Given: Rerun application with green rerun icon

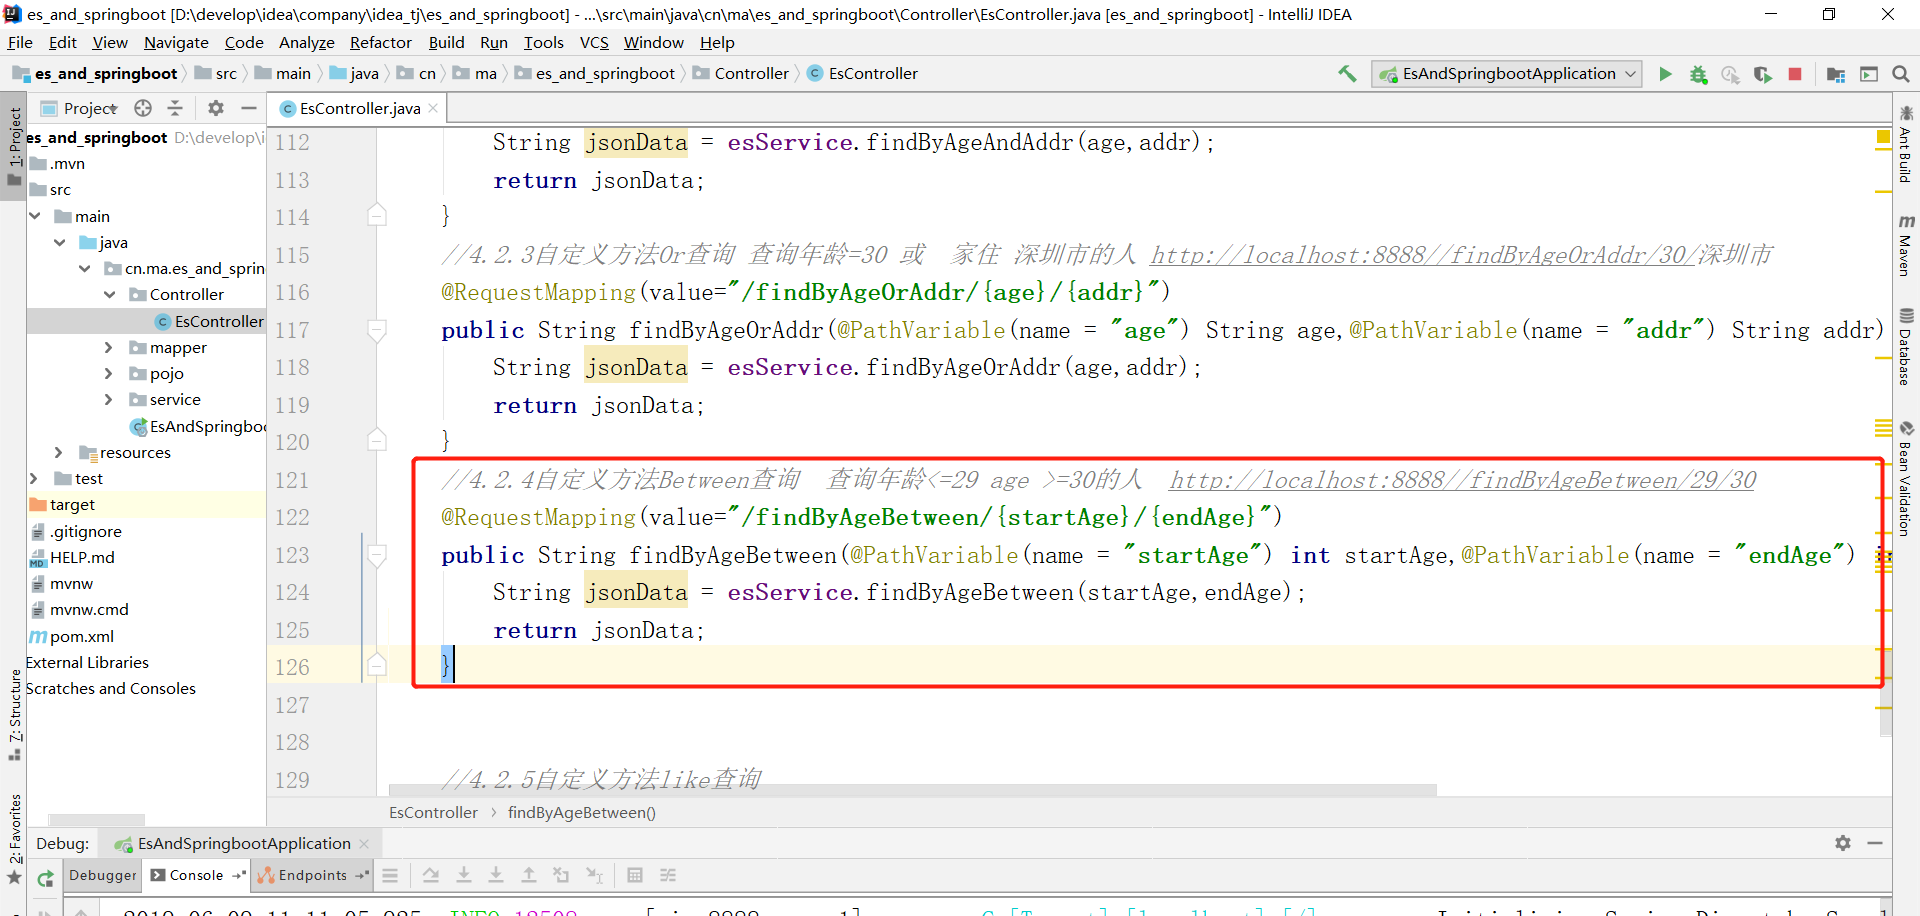Looking at the screenshot, I should click(x=45, y=879).
